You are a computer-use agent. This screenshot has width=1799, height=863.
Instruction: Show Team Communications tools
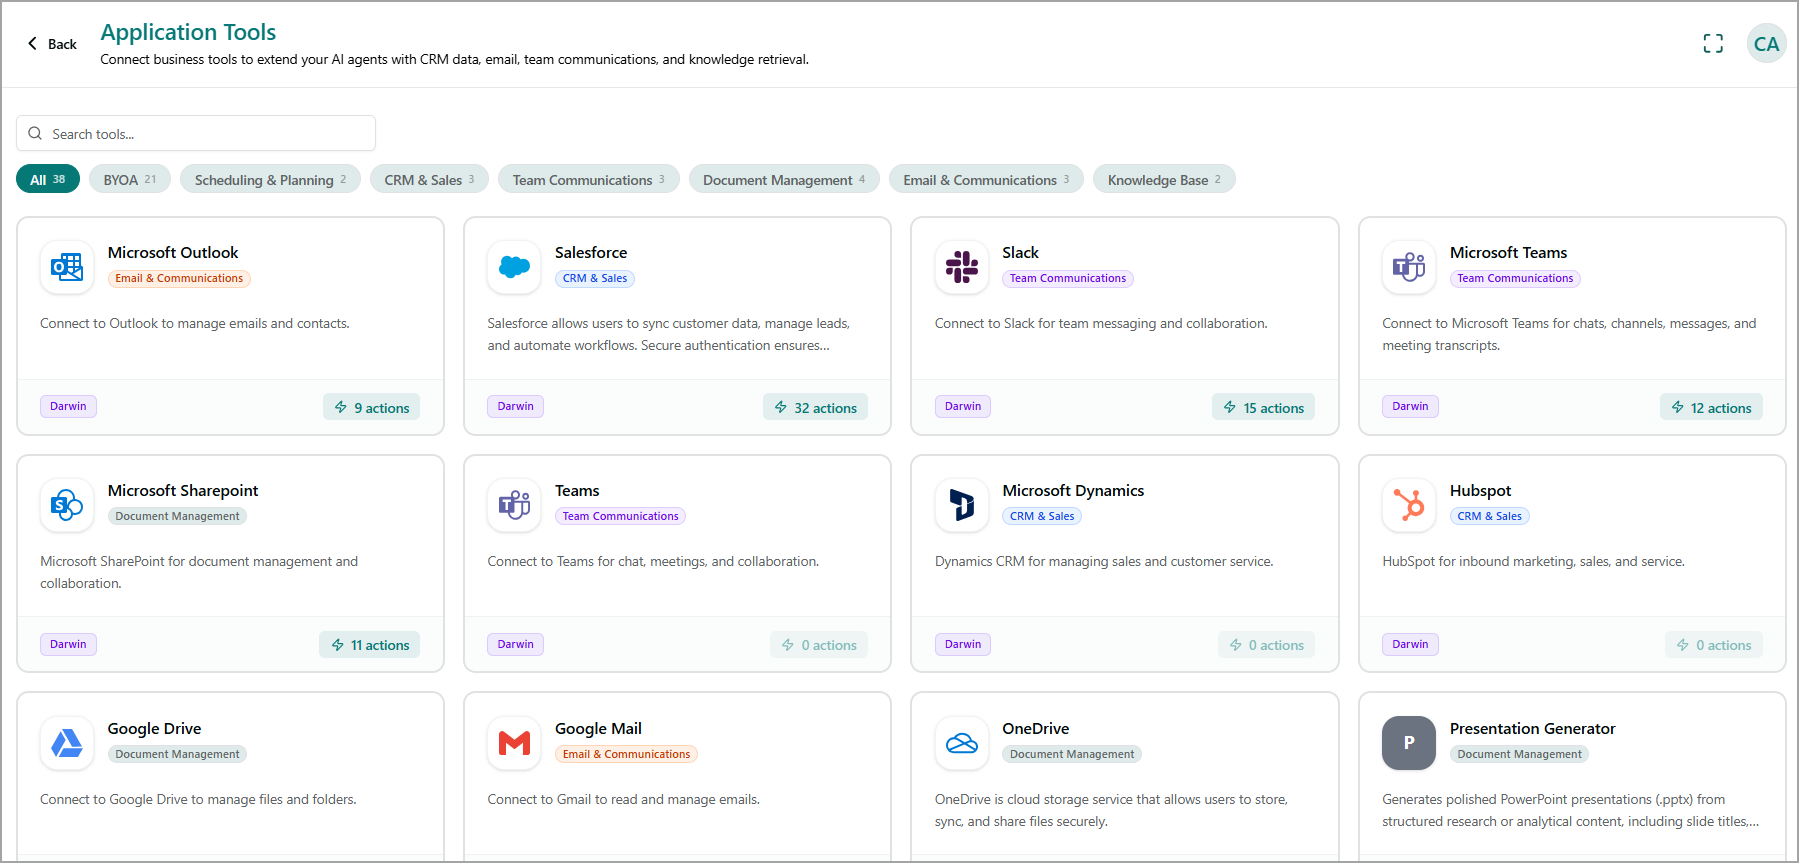tap(588, 179)
